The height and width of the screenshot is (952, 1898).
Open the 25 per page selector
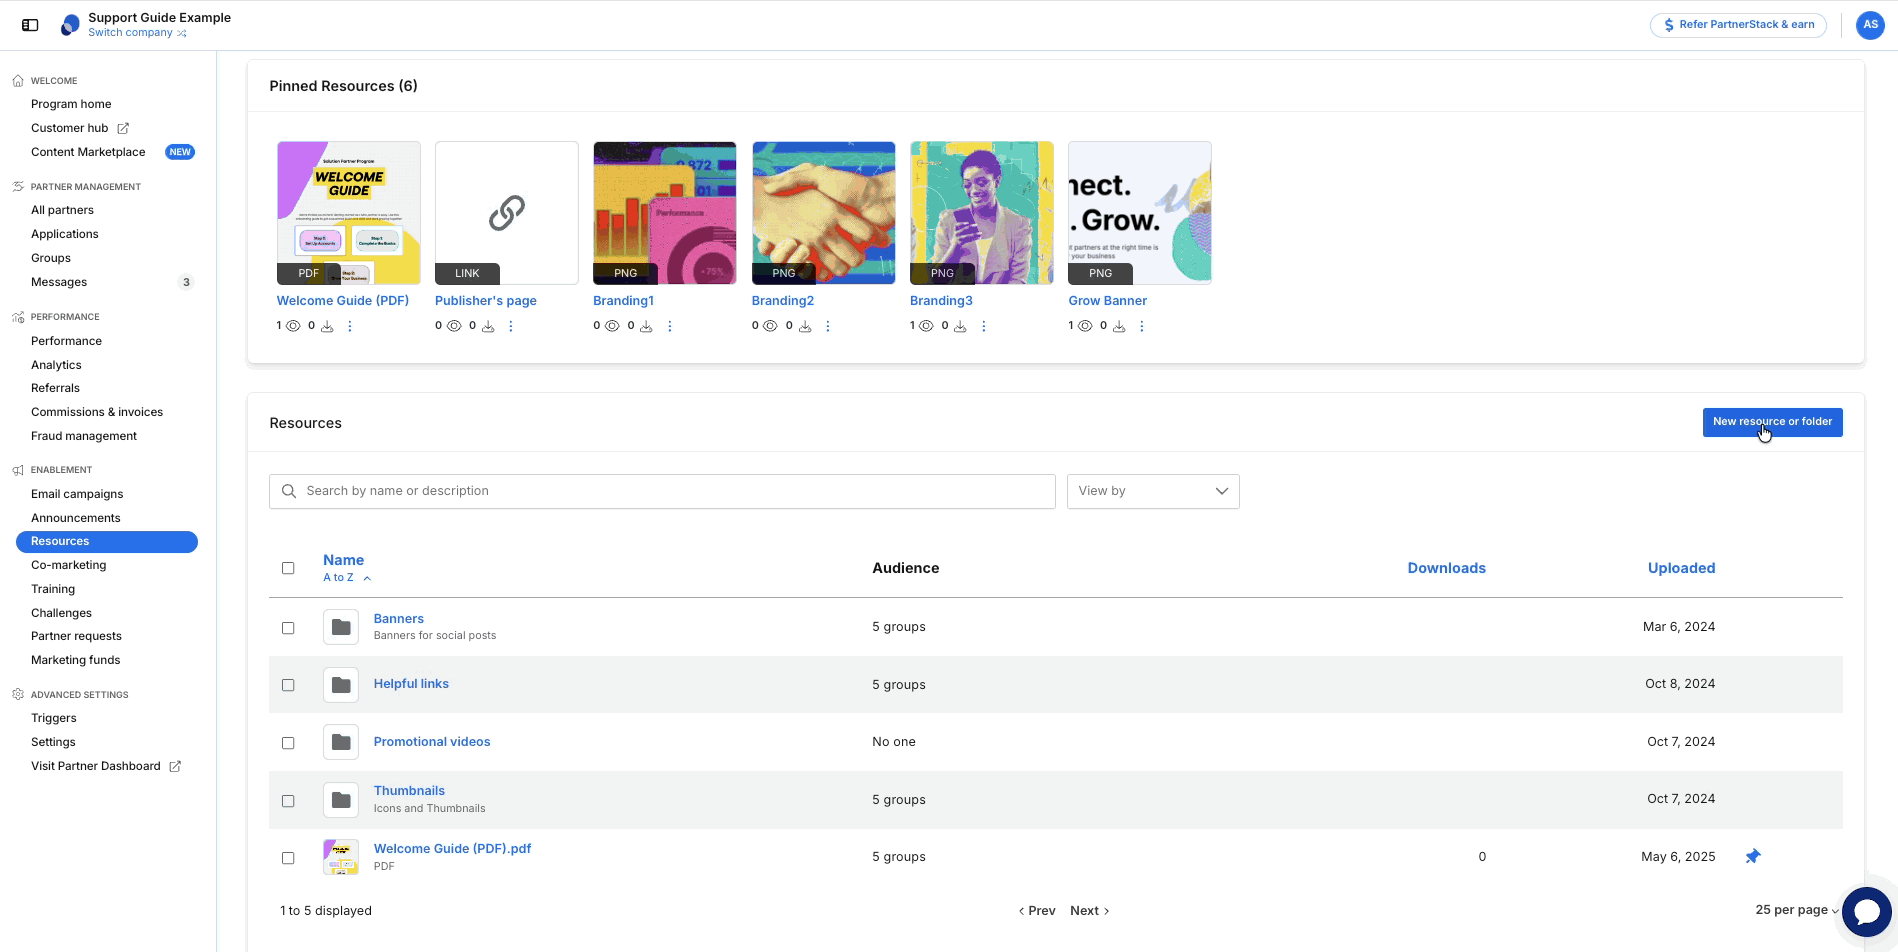1797,910
